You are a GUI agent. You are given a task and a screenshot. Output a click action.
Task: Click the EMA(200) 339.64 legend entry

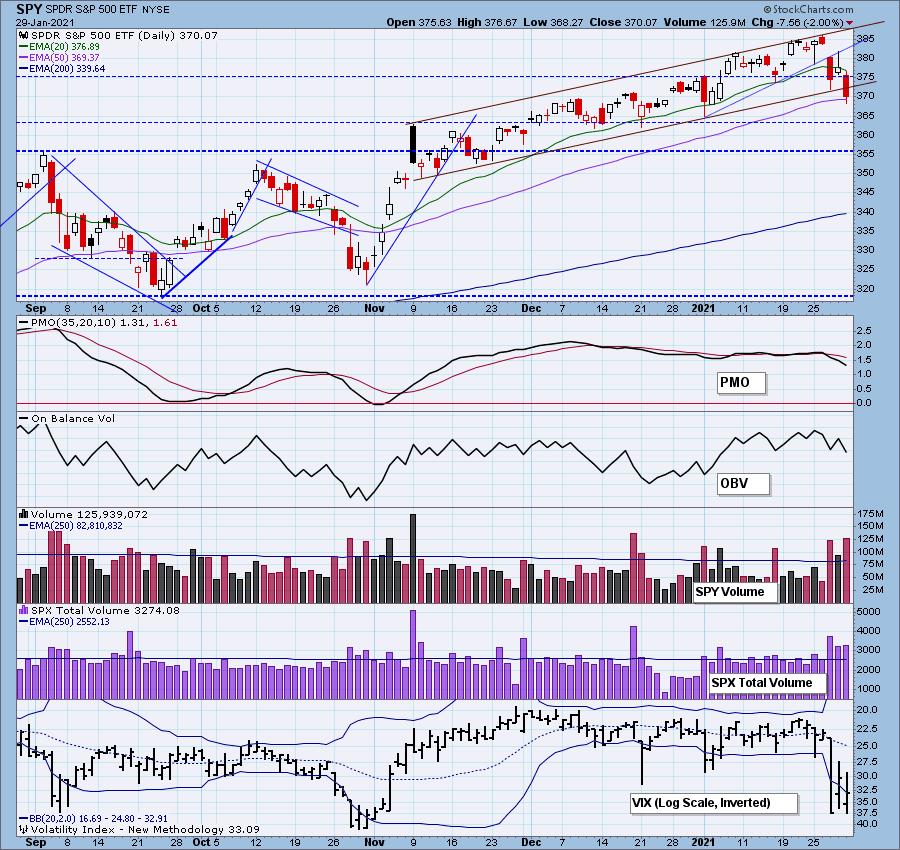coord(67,68)
